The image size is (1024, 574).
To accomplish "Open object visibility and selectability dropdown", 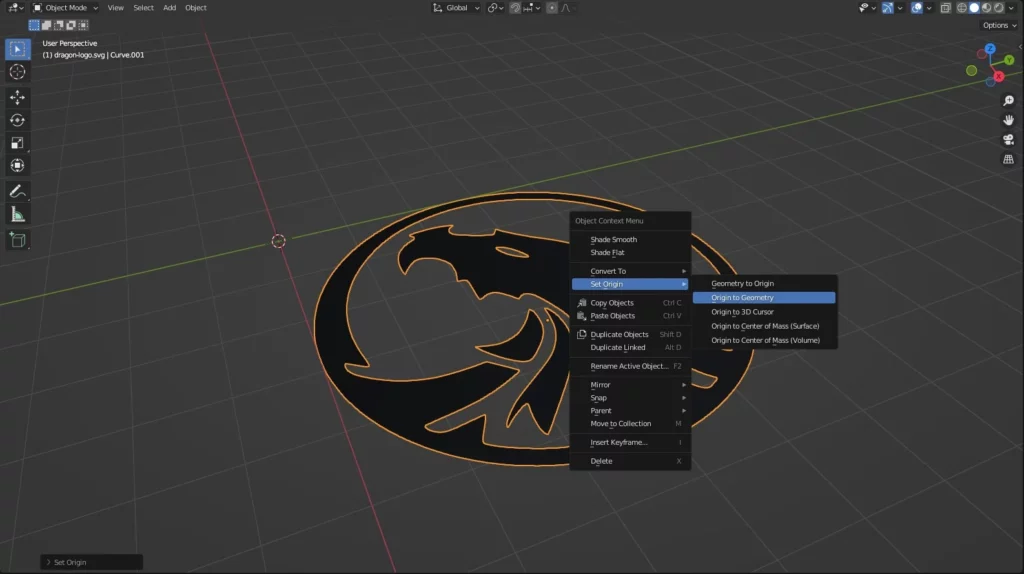I will point(867,8).
